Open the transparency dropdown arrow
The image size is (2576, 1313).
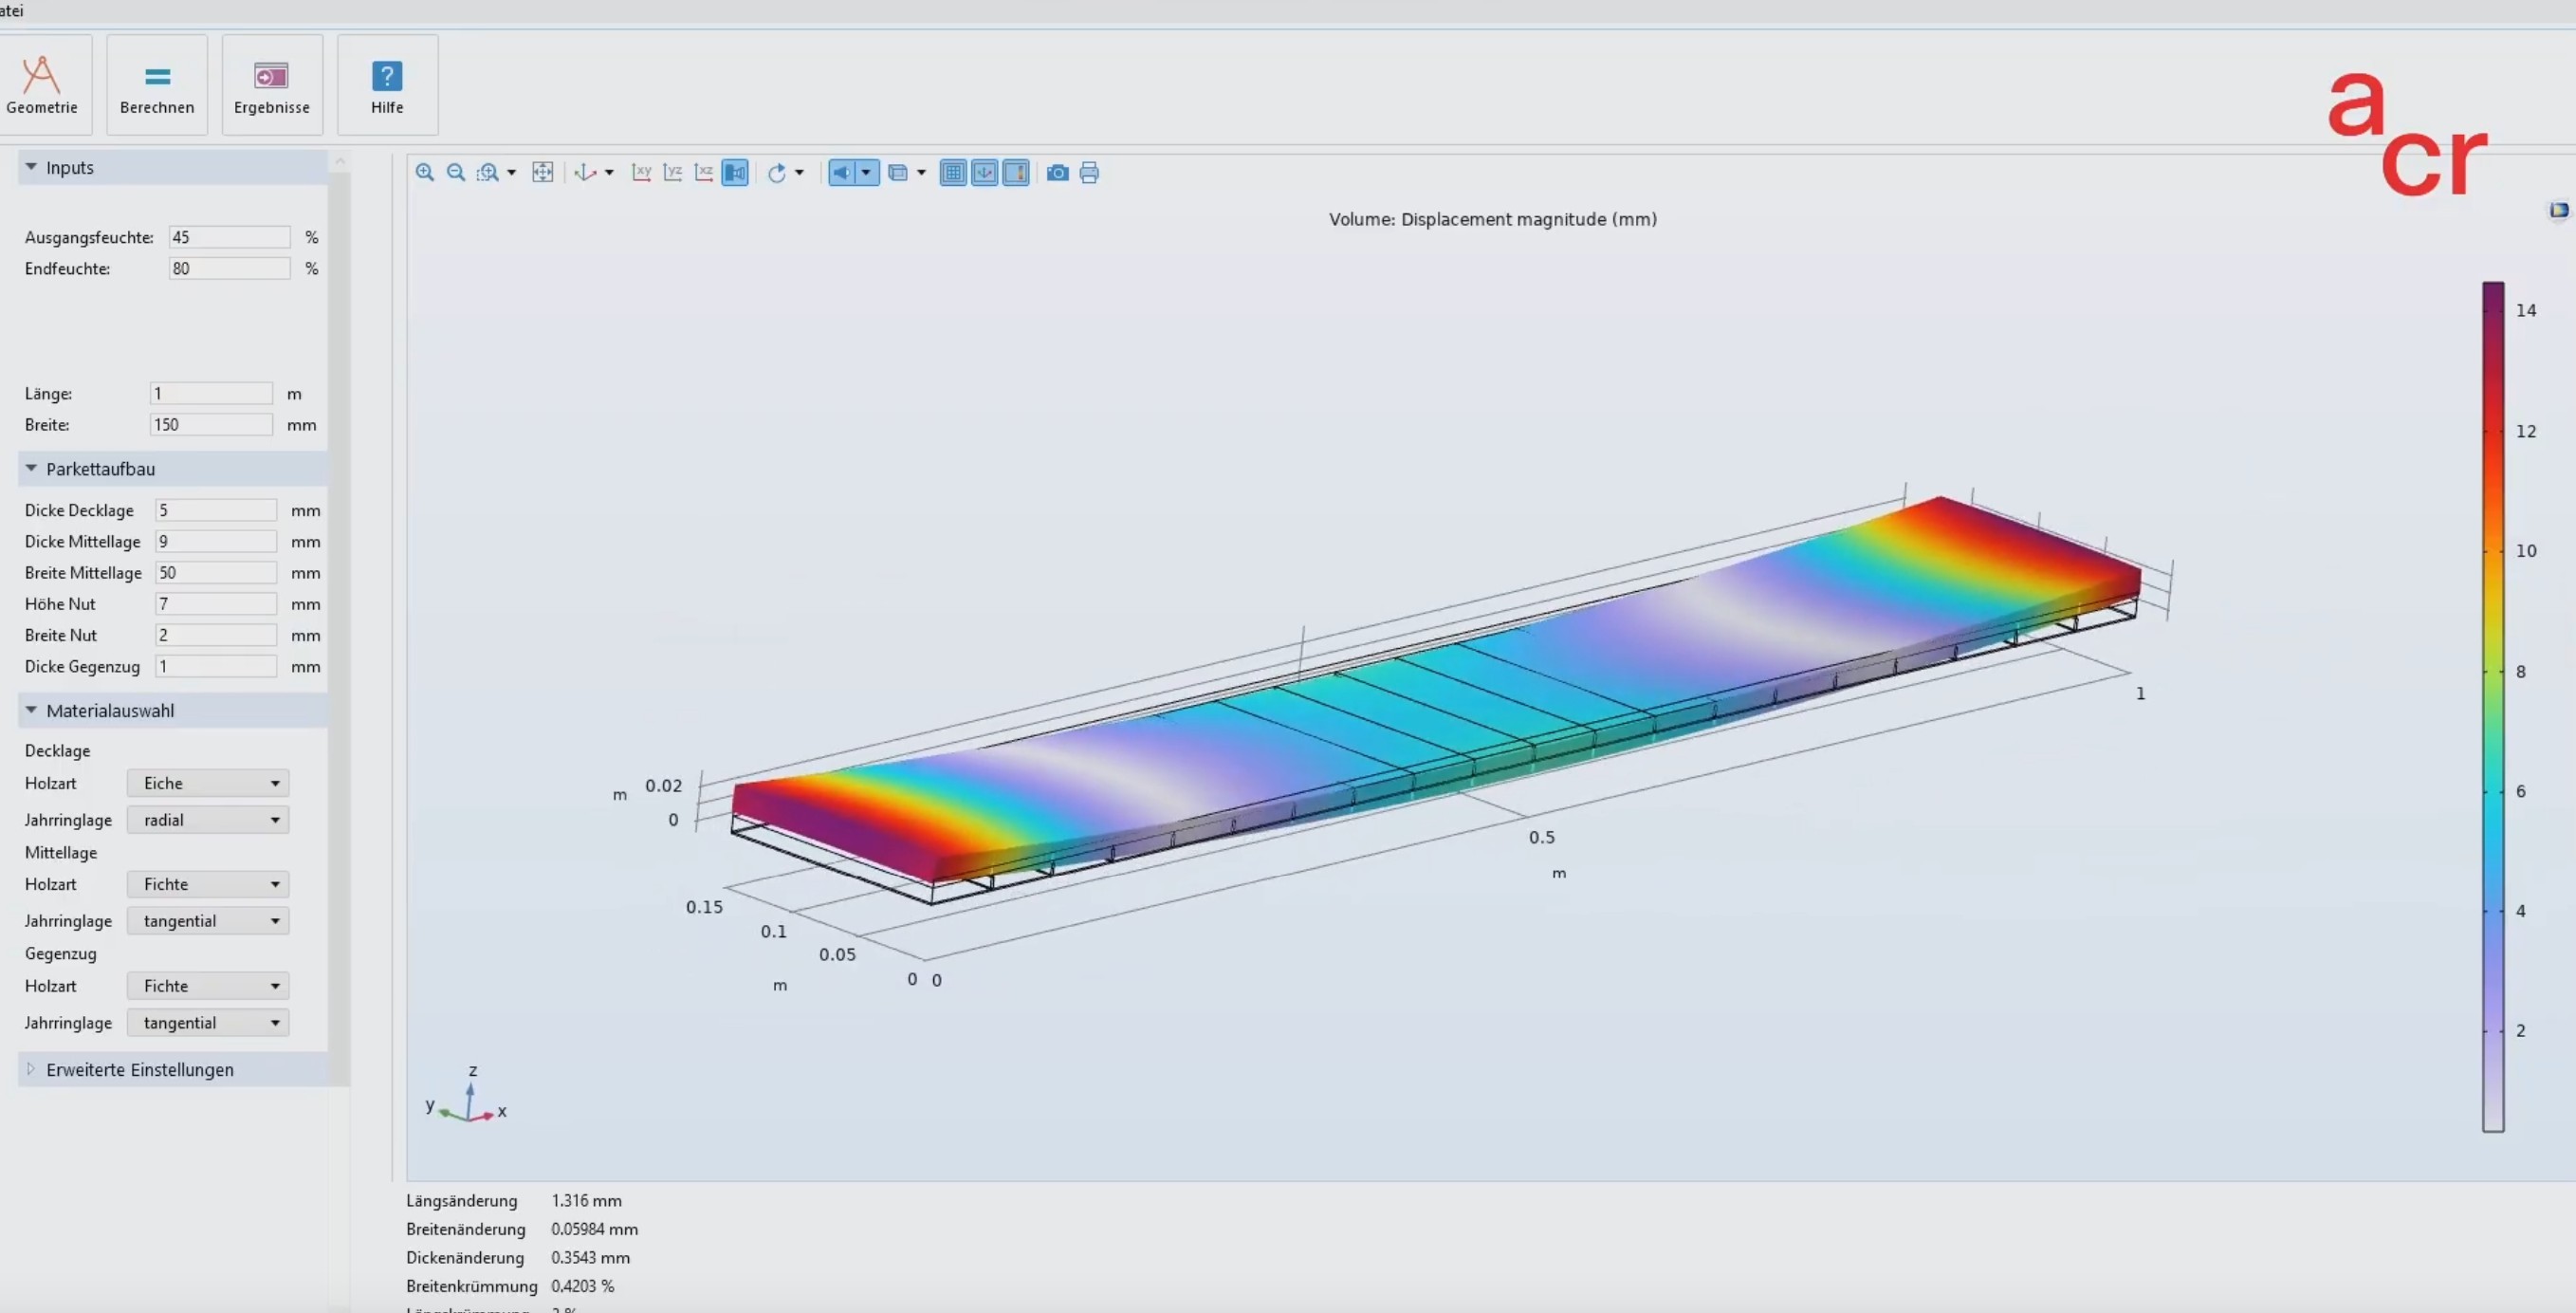(x=921, y=173)
